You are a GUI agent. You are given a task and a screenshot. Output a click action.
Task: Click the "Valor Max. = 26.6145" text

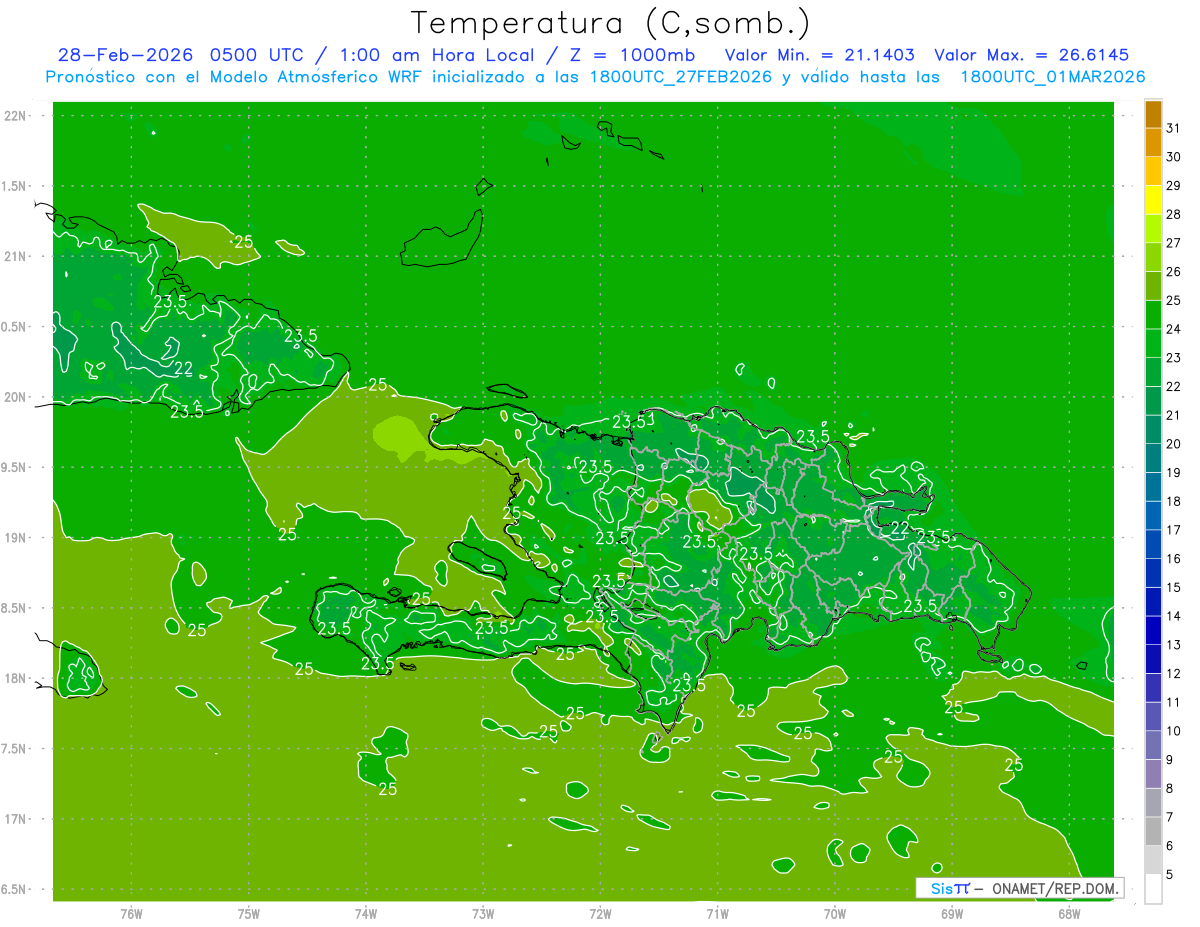tap(1032, 55)
